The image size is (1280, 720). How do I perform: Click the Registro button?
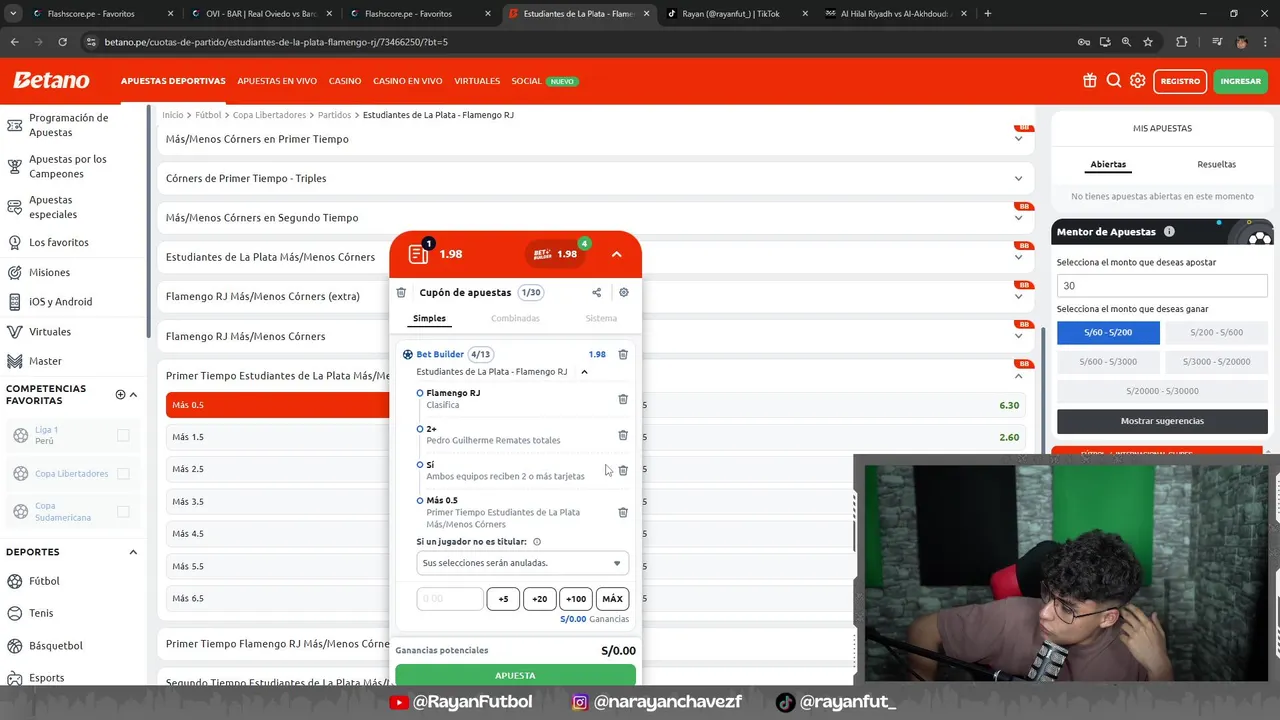[1180, 81]
